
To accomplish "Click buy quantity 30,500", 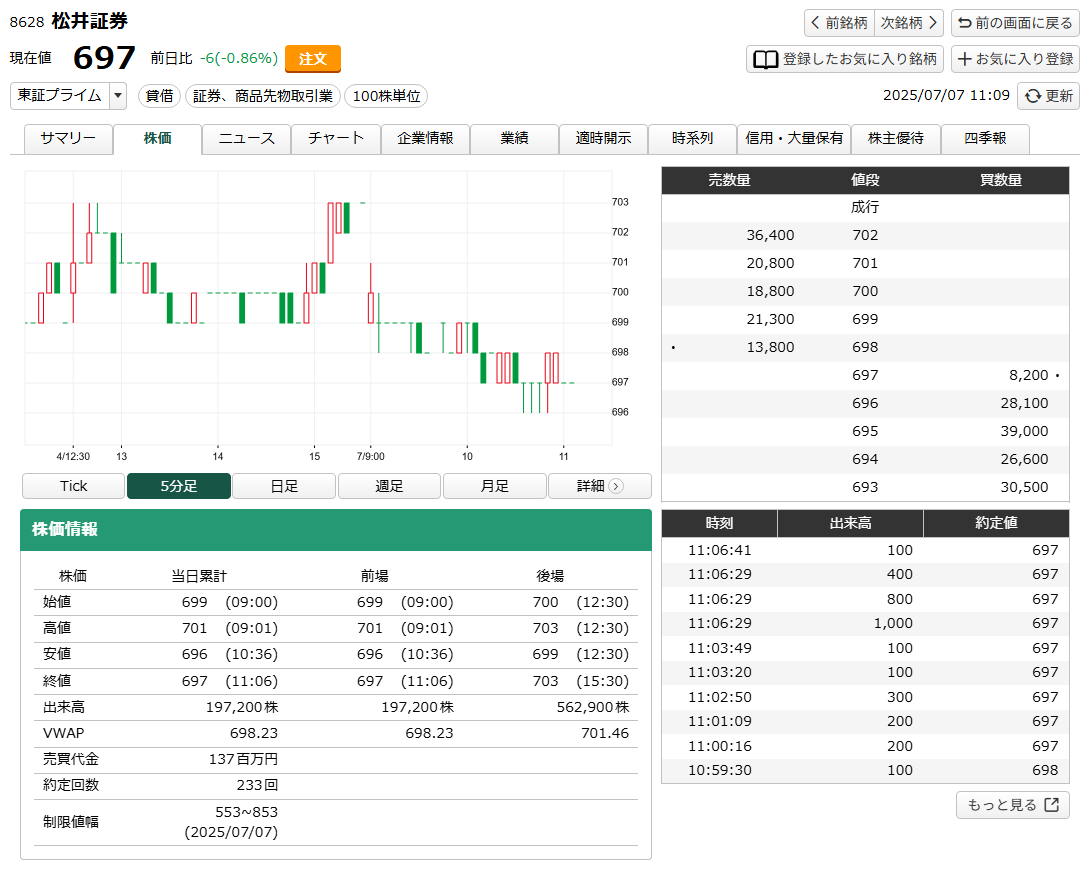I will (x=1024, y=487).
